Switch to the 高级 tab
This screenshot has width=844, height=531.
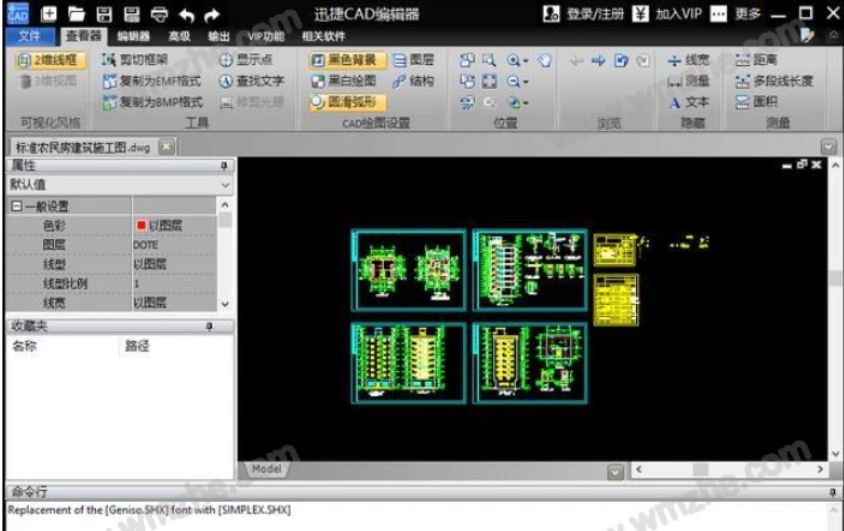click(x=179, y=37)
